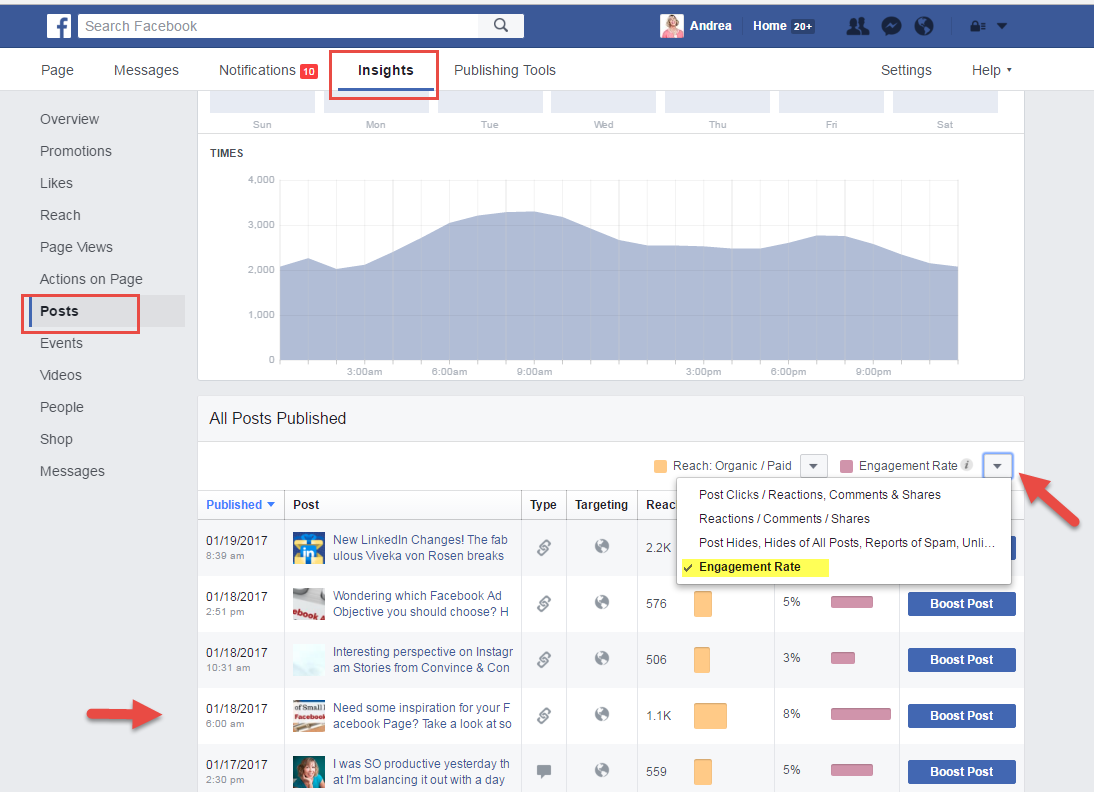Open thumbnail of Need some inspiration post

click(308, 716)
